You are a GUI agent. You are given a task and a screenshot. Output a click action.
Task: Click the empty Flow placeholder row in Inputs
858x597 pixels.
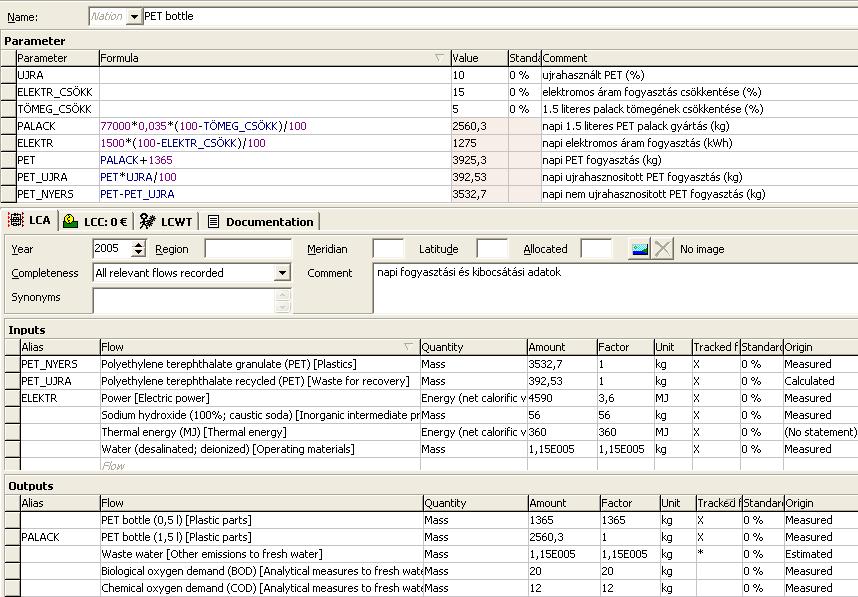click(259, 466)
